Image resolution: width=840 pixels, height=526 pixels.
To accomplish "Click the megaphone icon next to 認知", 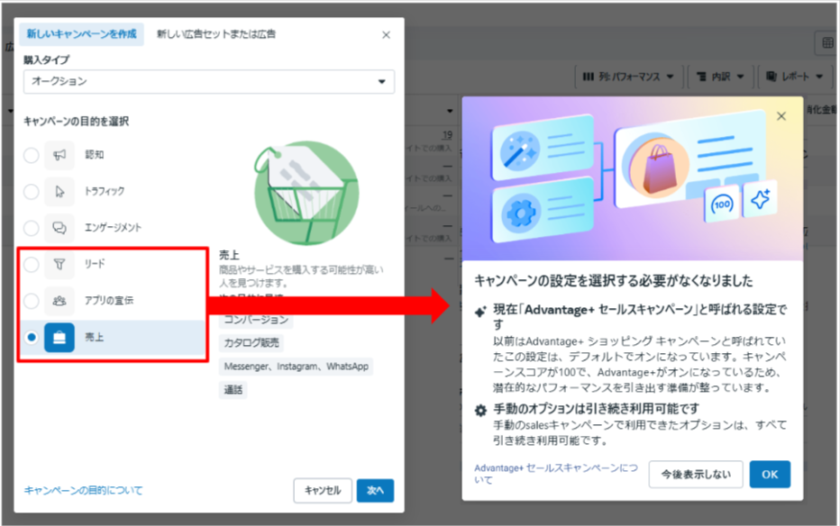I will [x=60, y=155].
